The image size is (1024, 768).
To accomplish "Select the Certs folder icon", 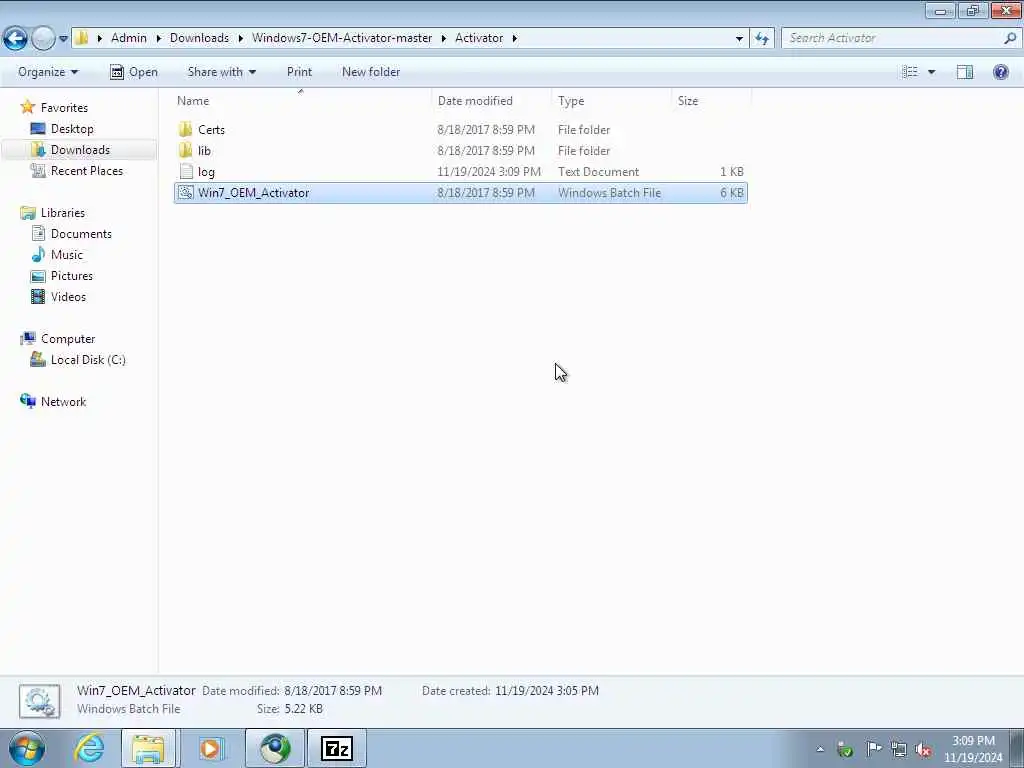I will coord(185,129).
